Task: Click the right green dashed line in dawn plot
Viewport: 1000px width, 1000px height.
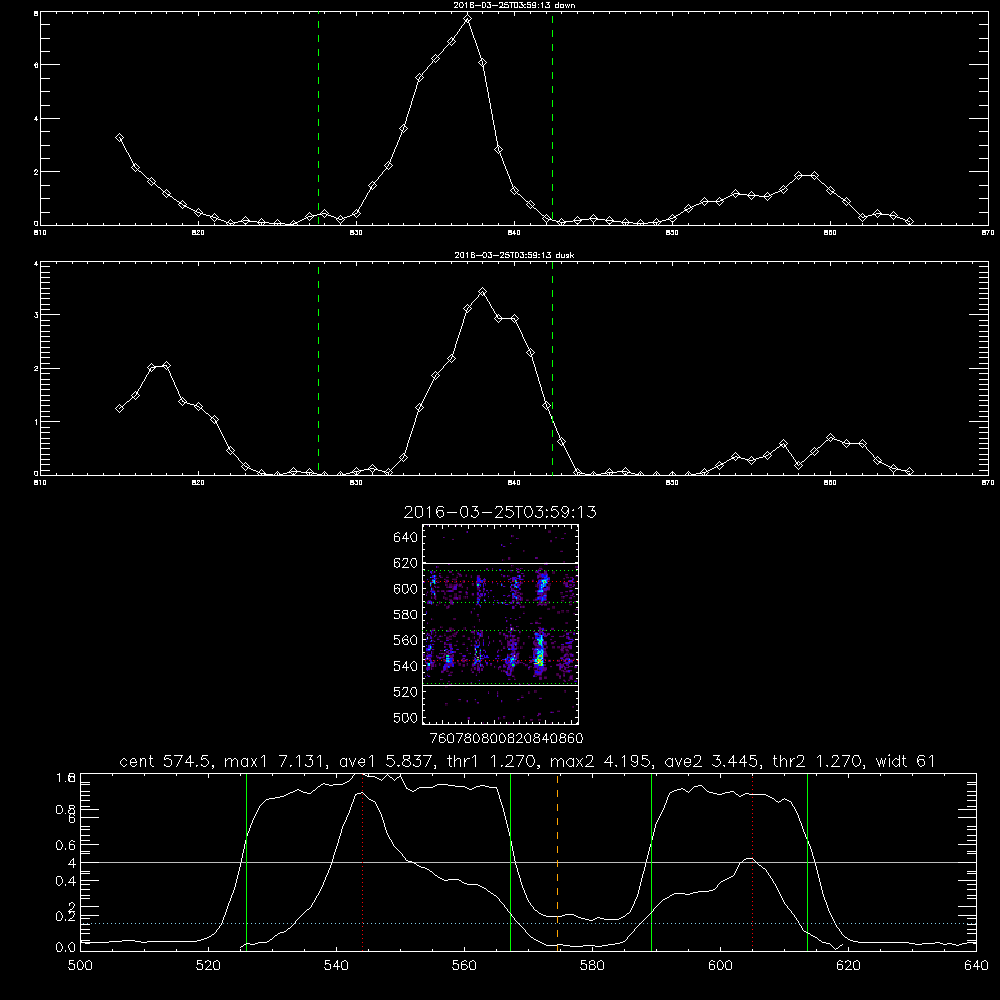Action: pyautogui.click(x=552, y=118)
